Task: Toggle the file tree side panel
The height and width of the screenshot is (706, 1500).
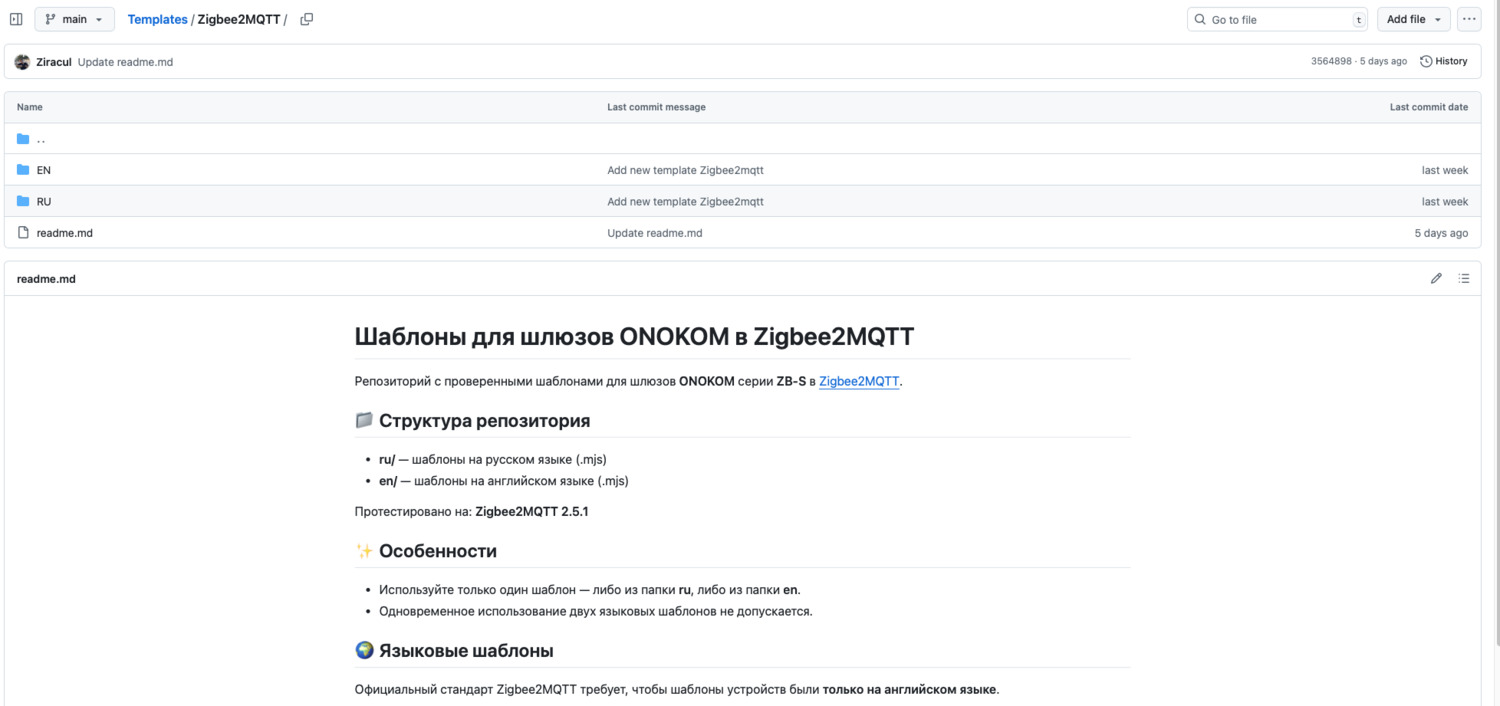Action: [16, 19]
